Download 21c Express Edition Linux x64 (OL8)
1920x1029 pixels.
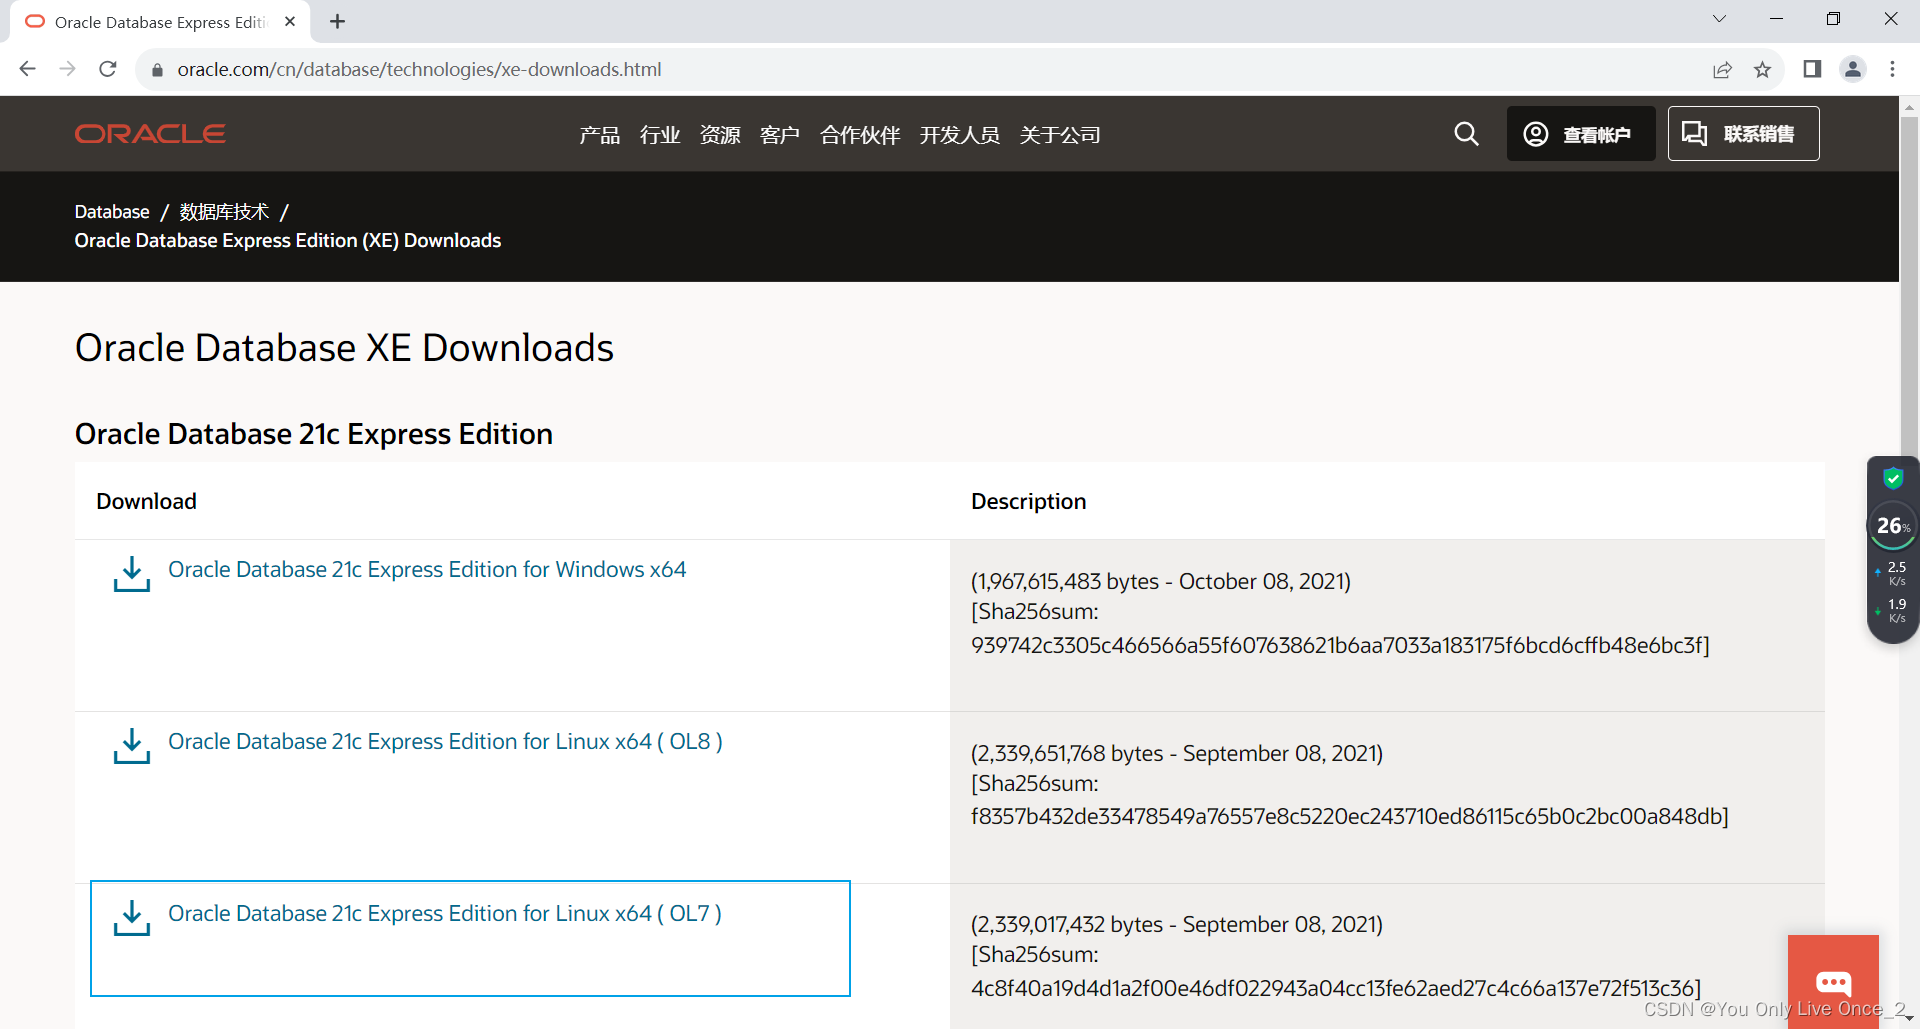pyautogui.click(x=445, y=741)
